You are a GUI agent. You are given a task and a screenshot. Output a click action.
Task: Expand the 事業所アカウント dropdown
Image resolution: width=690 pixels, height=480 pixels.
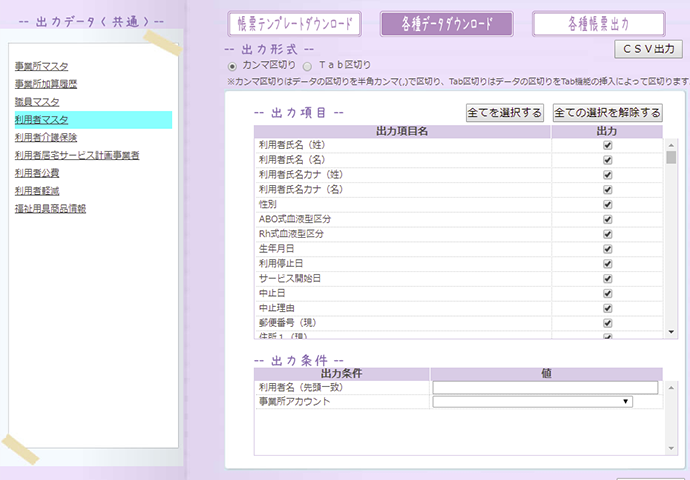532,401
